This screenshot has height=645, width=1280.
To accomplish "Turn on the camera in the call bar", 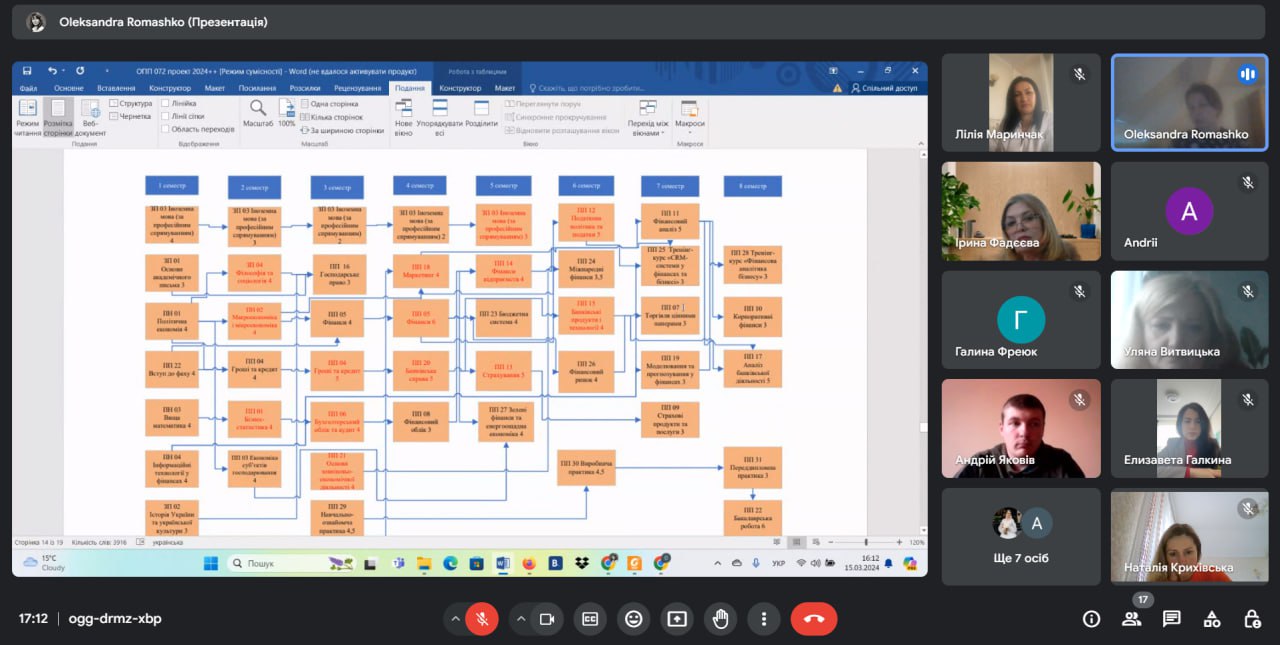I will click(x=546, y=619).
